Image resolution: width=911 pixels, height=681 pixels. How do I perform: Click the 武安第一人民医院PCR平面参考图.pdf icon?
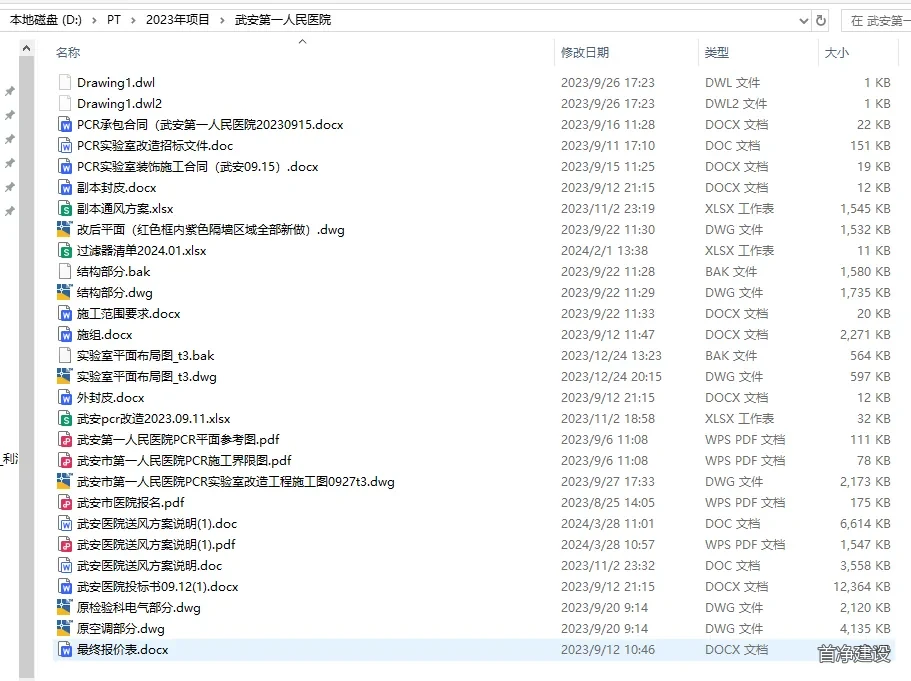(x=65, y=439)
